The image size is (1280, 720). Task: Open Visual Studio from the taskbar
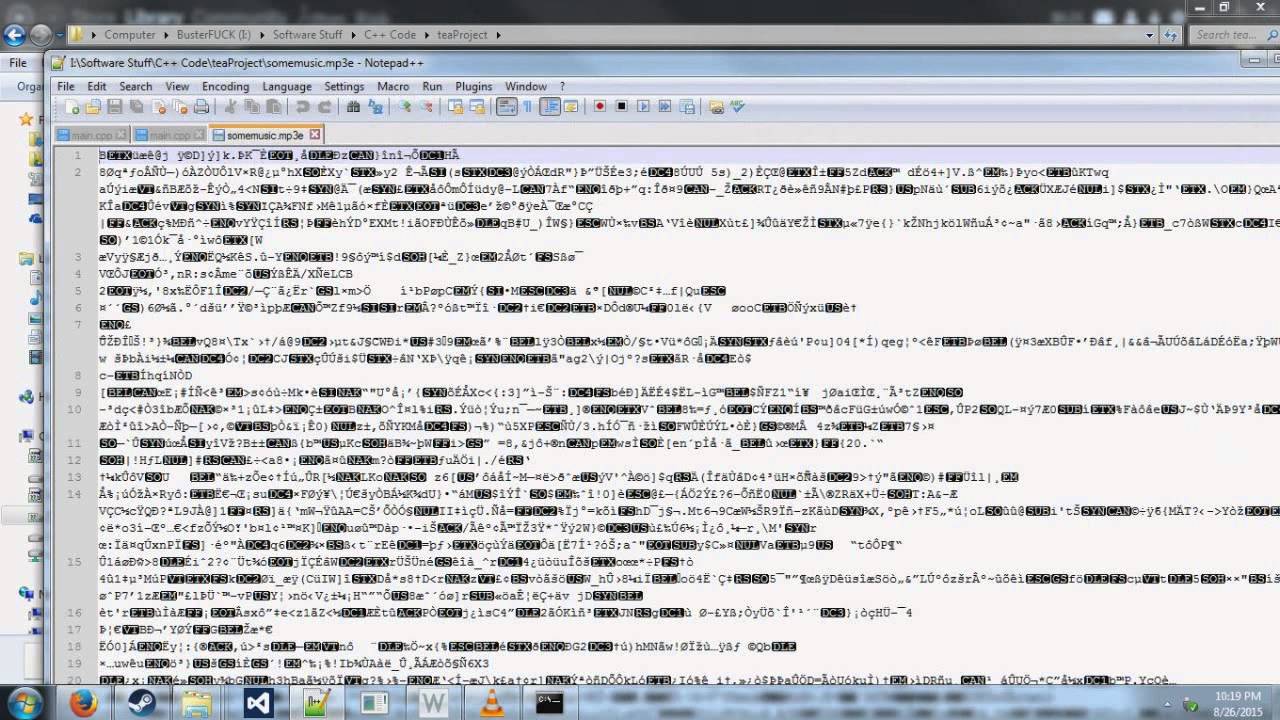click(x=260, y=703)
